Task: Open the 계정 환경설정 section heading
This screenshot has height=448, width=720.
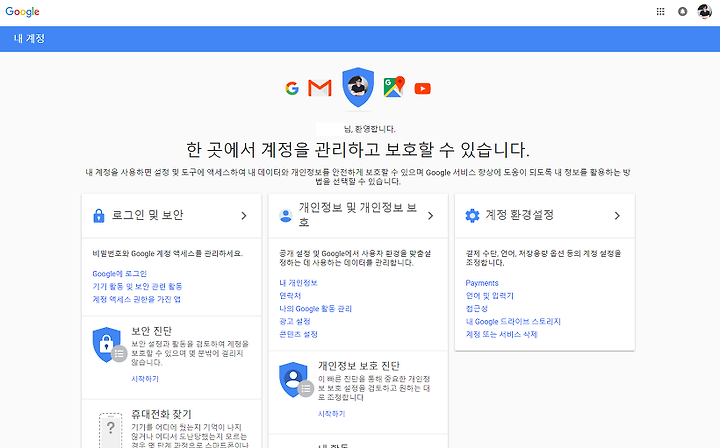Action: (520, 215)
